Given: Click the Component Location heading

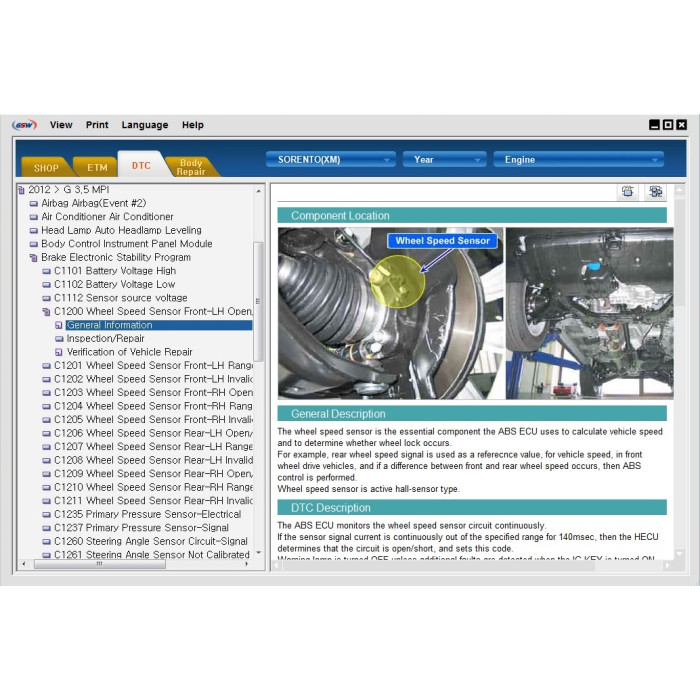Looking at the screenshot, I should pyautogui.click(x=472, y=216).
